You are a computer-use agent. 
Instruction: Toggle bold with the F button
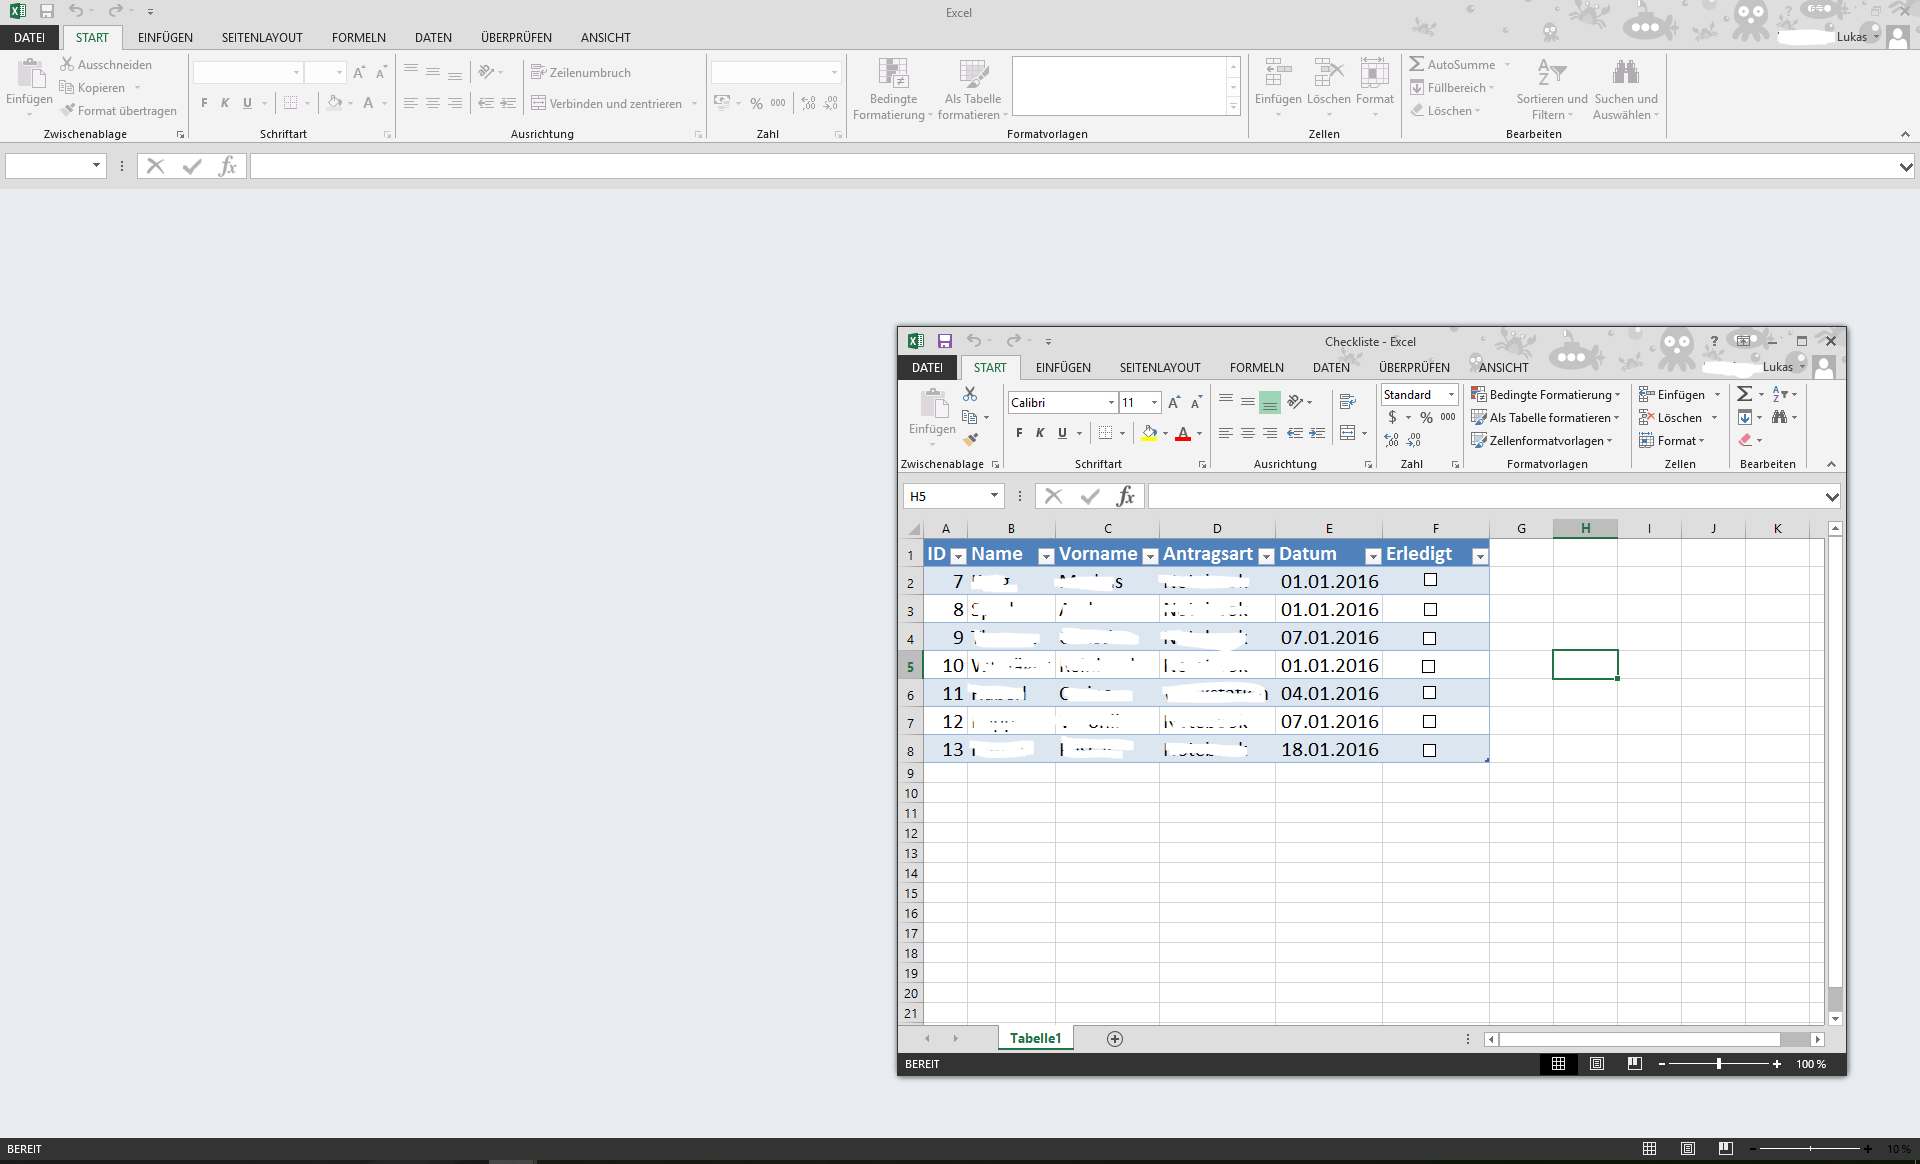[x=1019, y=433]
